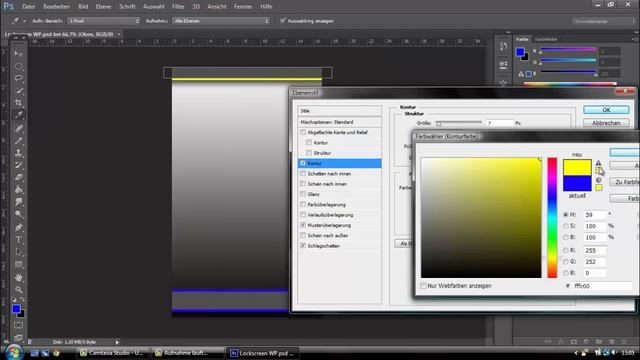Select the Eraser tool
This screenshot has width=640, height=360.
(19, 178)
